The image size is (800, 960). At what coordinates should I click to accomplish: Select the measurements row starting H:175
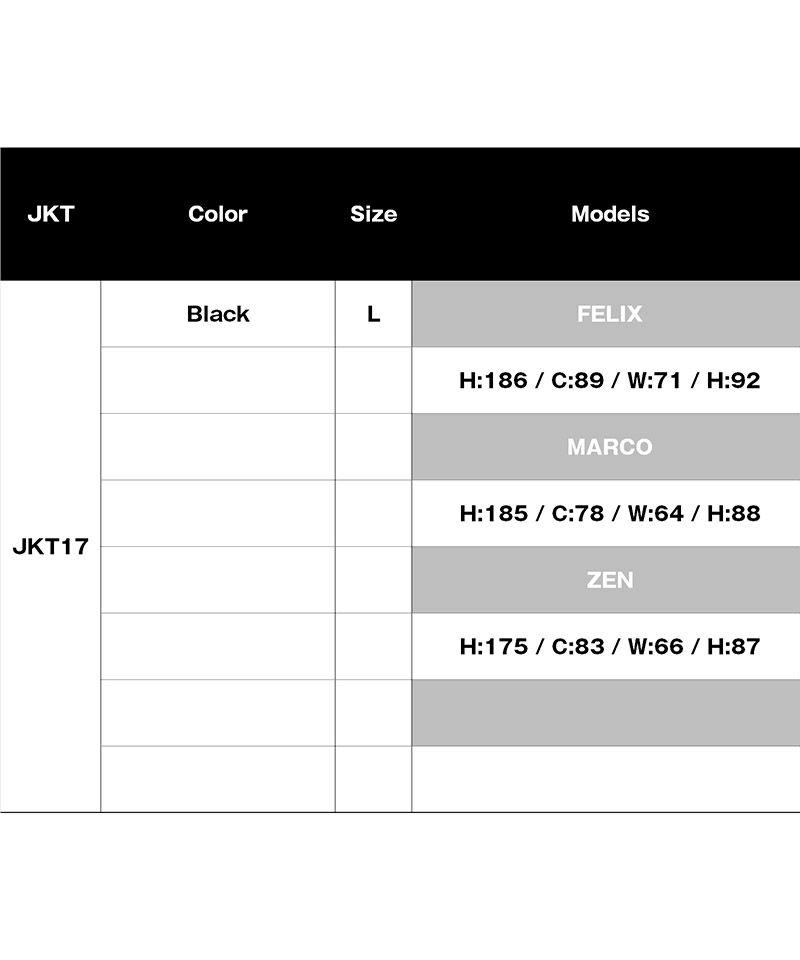(x=610, y=646)
